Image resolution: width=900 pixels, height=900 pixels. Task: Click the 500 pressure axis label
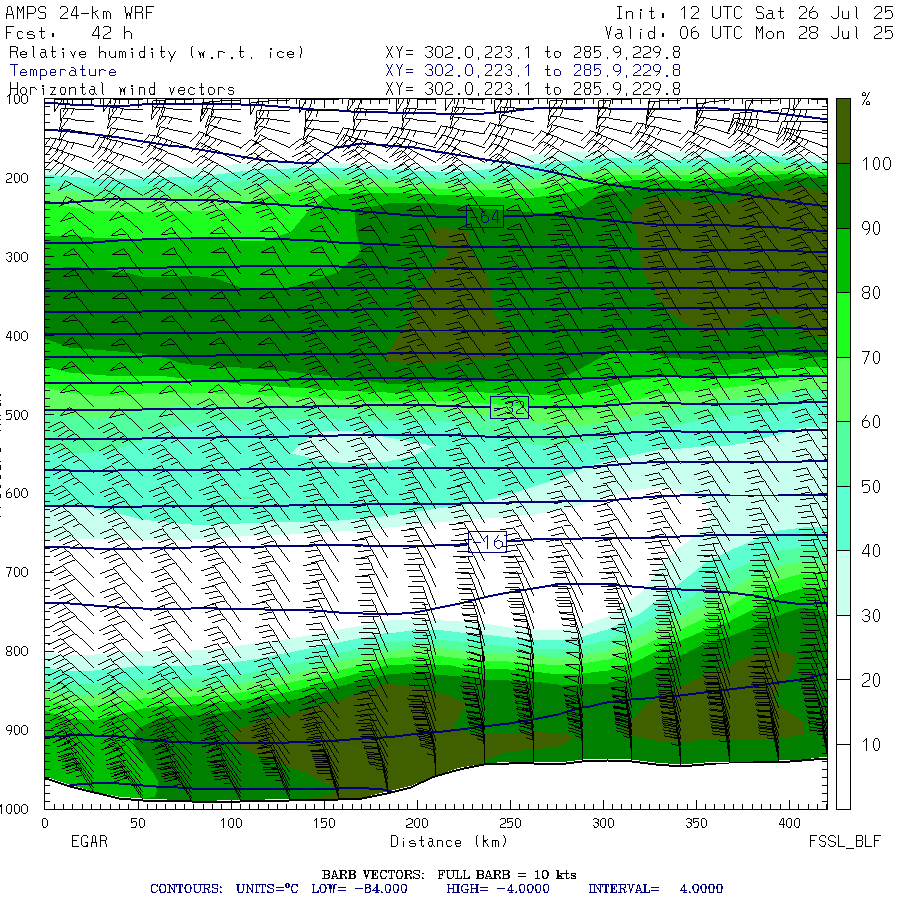tap(17, 415)
